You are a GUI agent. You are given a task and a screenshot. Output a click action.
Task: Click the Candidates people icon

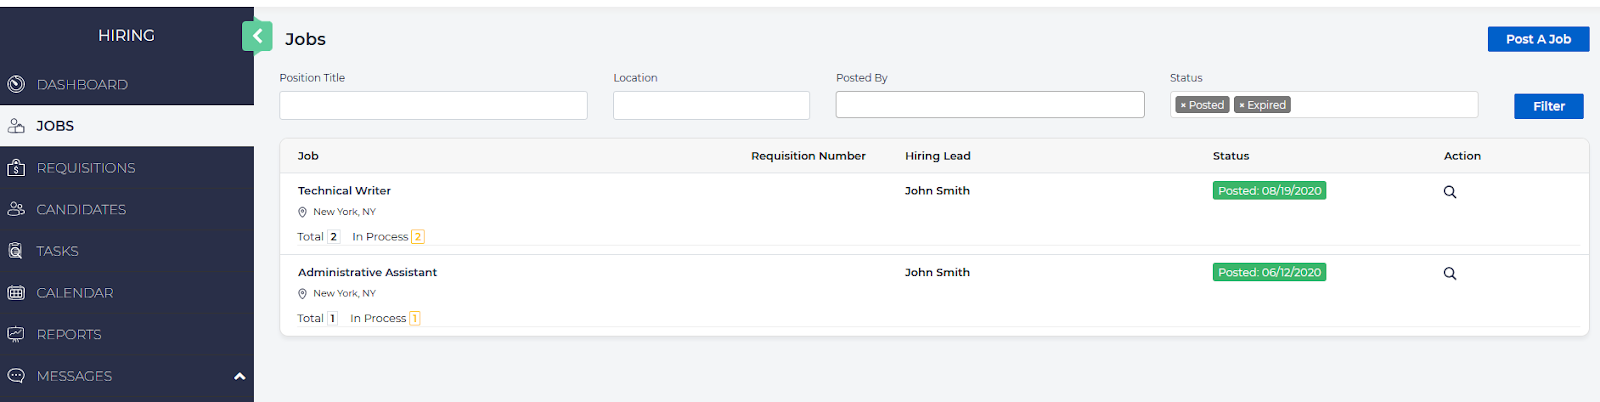click(x=16, y=209)
